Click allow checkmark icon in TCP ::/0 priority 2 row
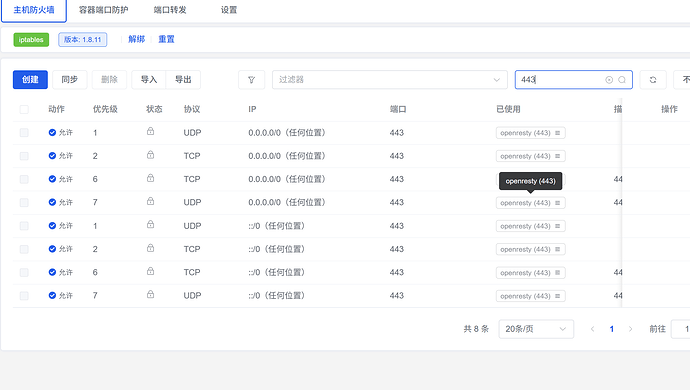The image size is (690, 390). pos(52,249)
